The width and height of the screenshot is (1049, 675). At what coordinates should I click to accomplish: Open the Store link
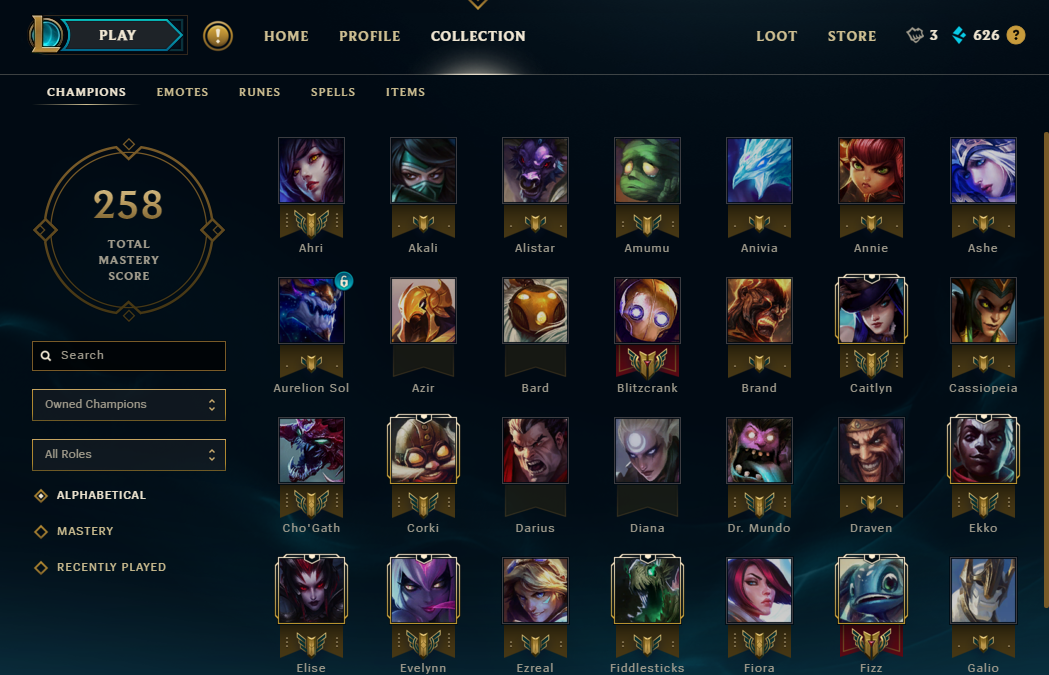click(x=852, y=36)
